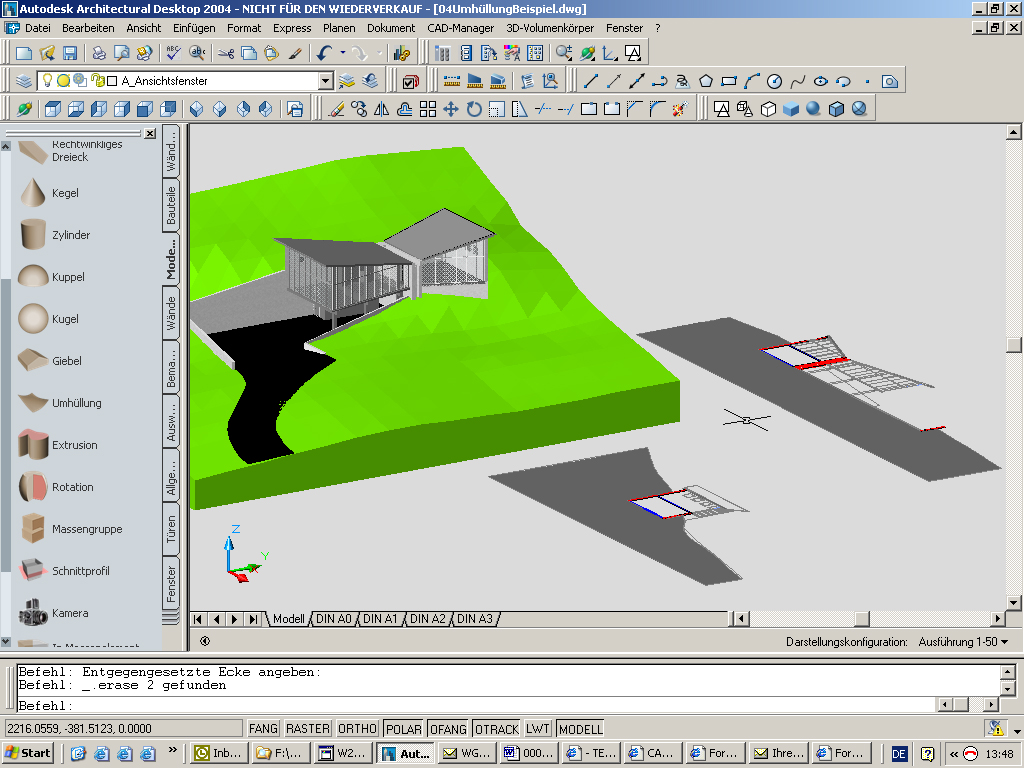Create a new drawing with the New icon
1024x768 pixels.
(x=24, y=54)
